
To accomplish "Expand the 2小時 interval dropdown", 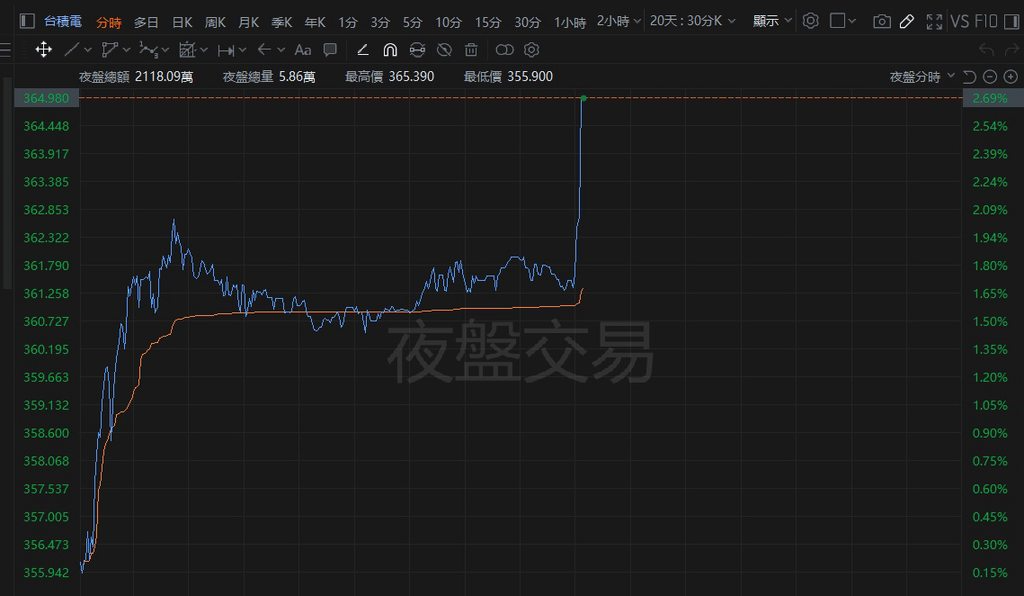I will 616,21.
